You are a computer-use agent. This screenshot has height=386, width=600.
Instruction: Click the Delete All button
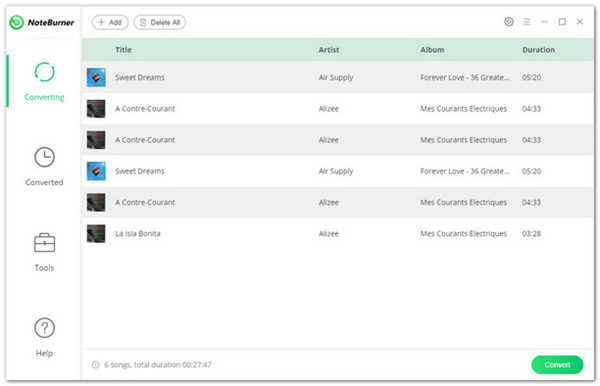[x=160, y=22]
